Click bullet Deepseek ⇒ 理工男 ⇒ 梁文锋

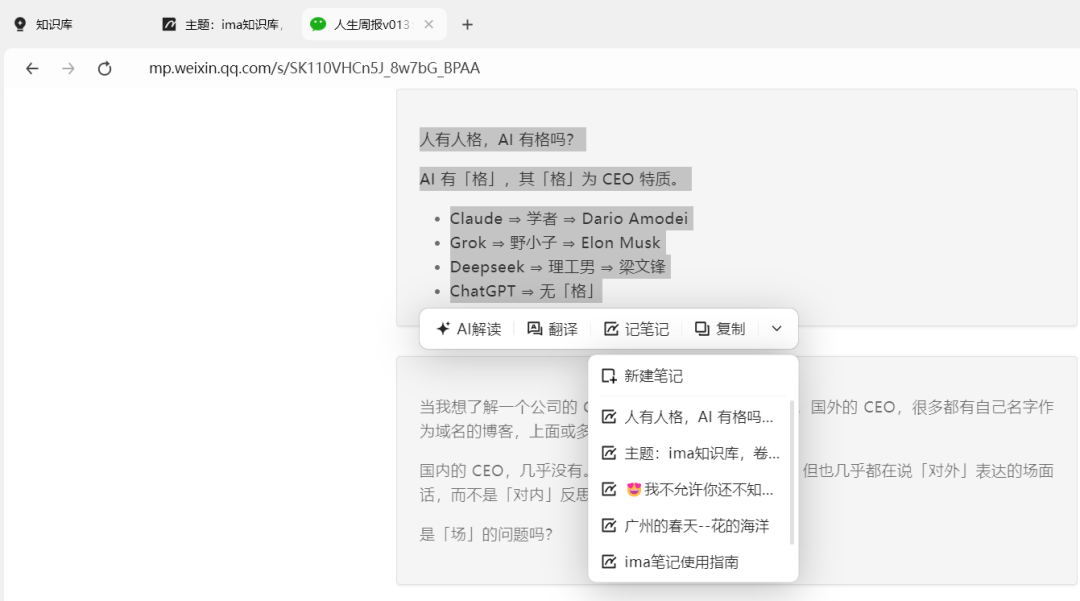[x=558, y=267]
